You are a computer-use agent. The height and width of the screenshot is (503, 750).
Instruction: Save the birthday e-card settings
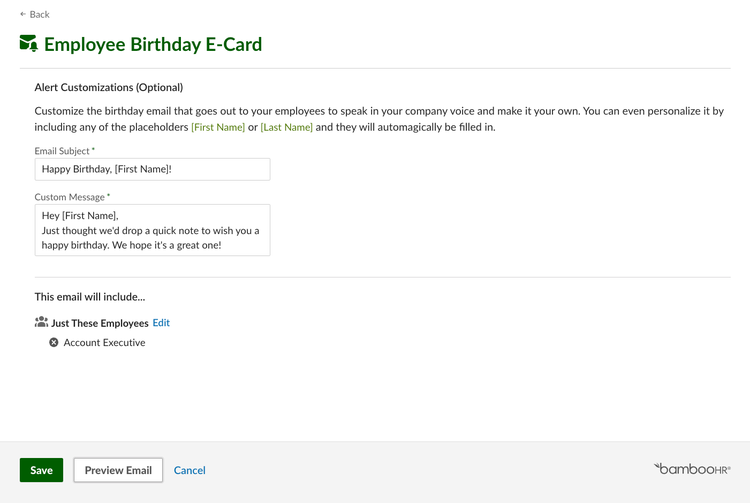[41, 470]
